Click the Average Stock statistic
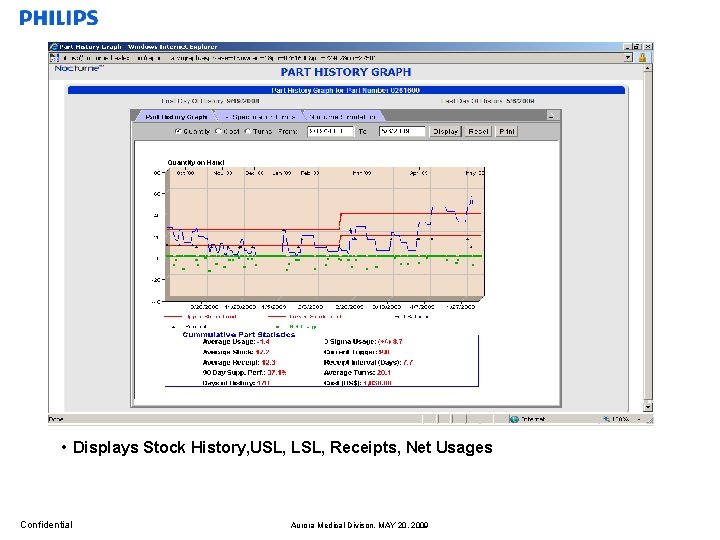The height and width of the screenshot is (540, 720). (x=236, y=352)
